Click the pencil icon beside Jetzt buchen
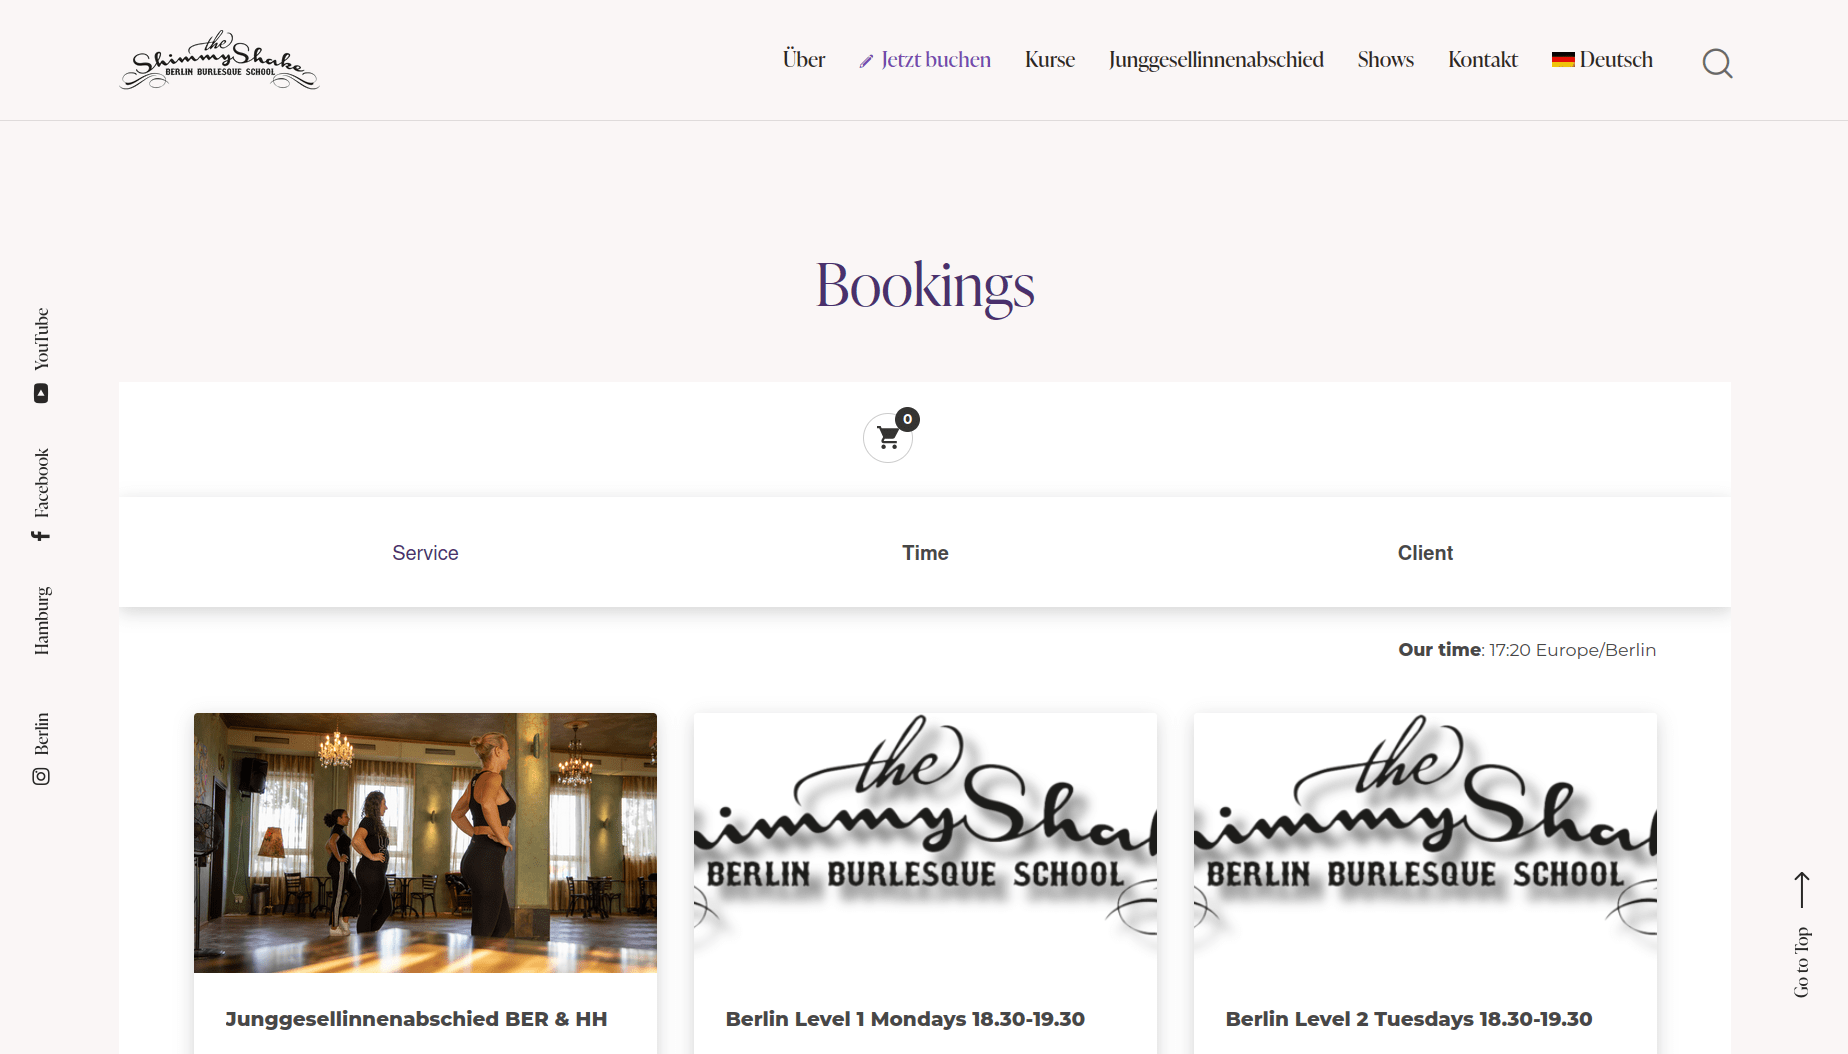 click(866, 62)
